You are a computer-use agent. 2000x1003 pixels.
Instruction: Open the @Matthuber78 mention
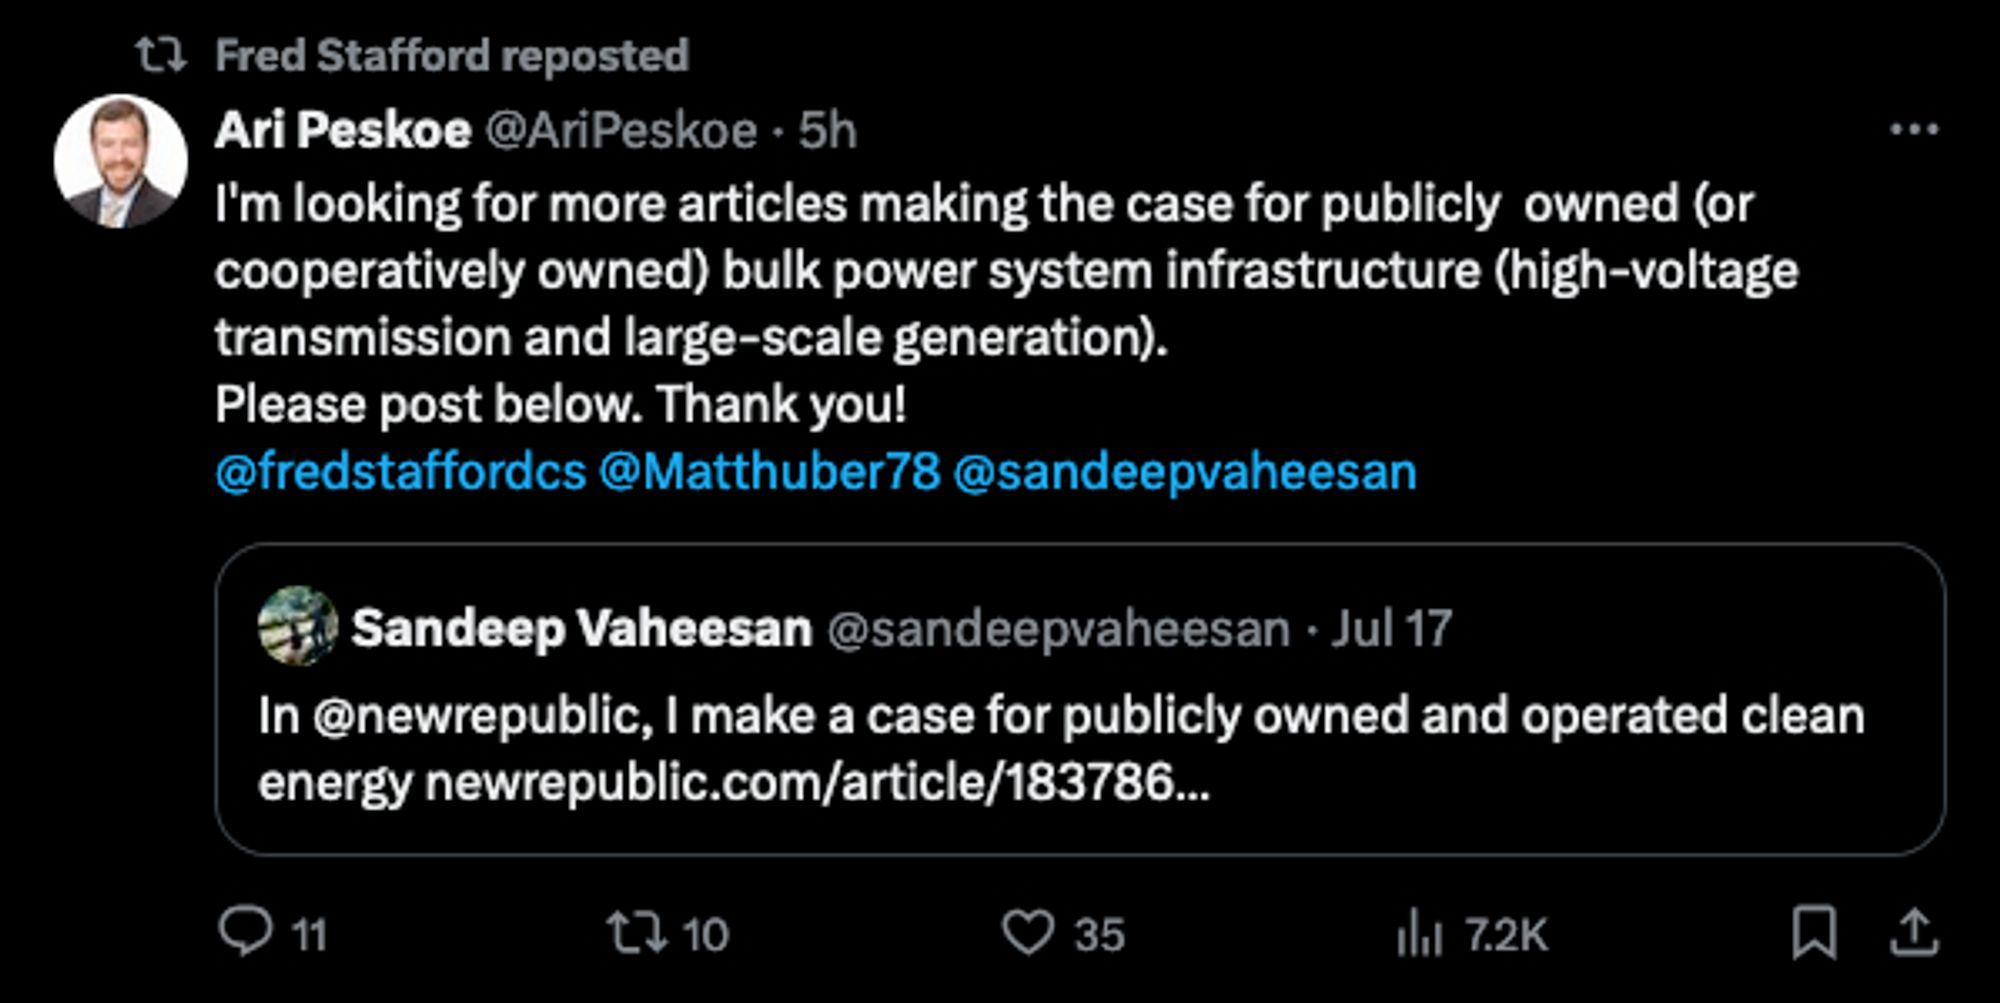tap(770, 472)
